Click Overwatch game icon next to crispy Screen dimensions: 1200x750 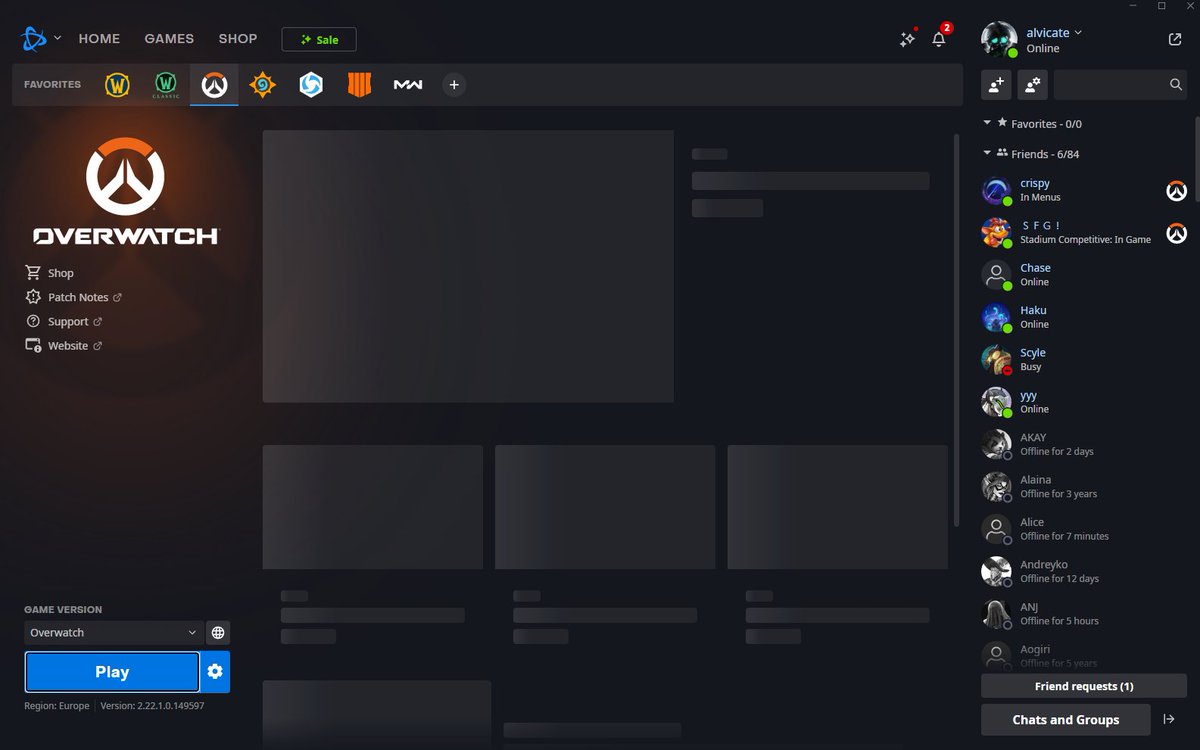point(1177,191)
